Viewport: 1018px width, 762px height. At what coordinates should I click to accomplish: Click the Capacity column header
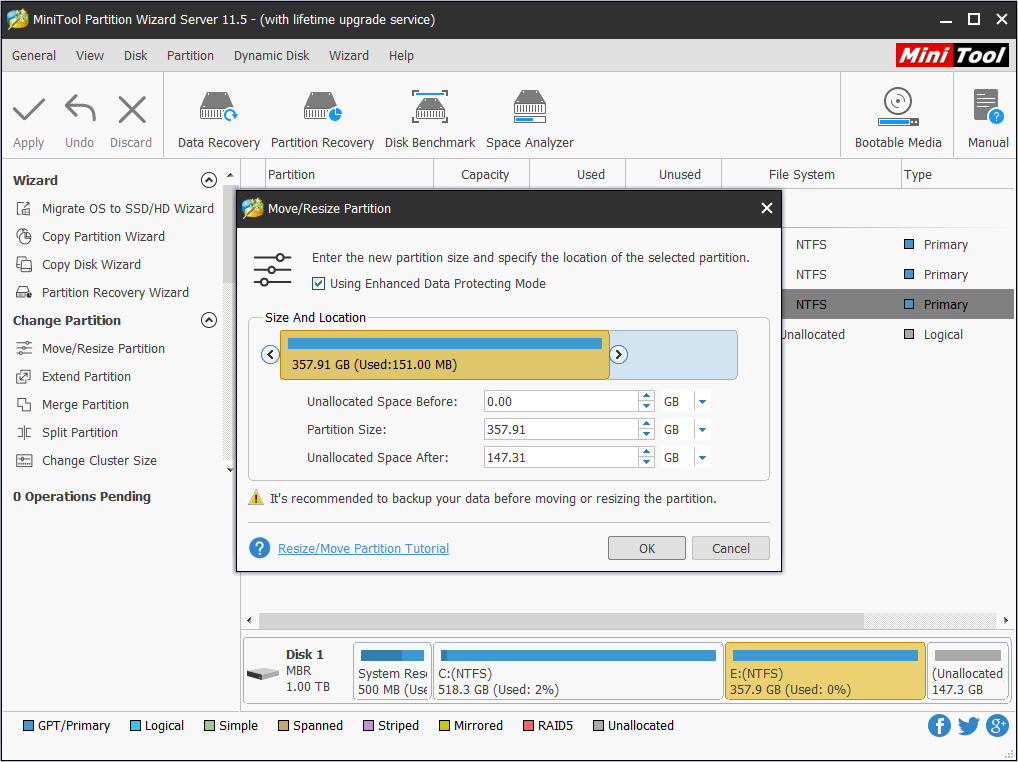click(x=484, y=175)
